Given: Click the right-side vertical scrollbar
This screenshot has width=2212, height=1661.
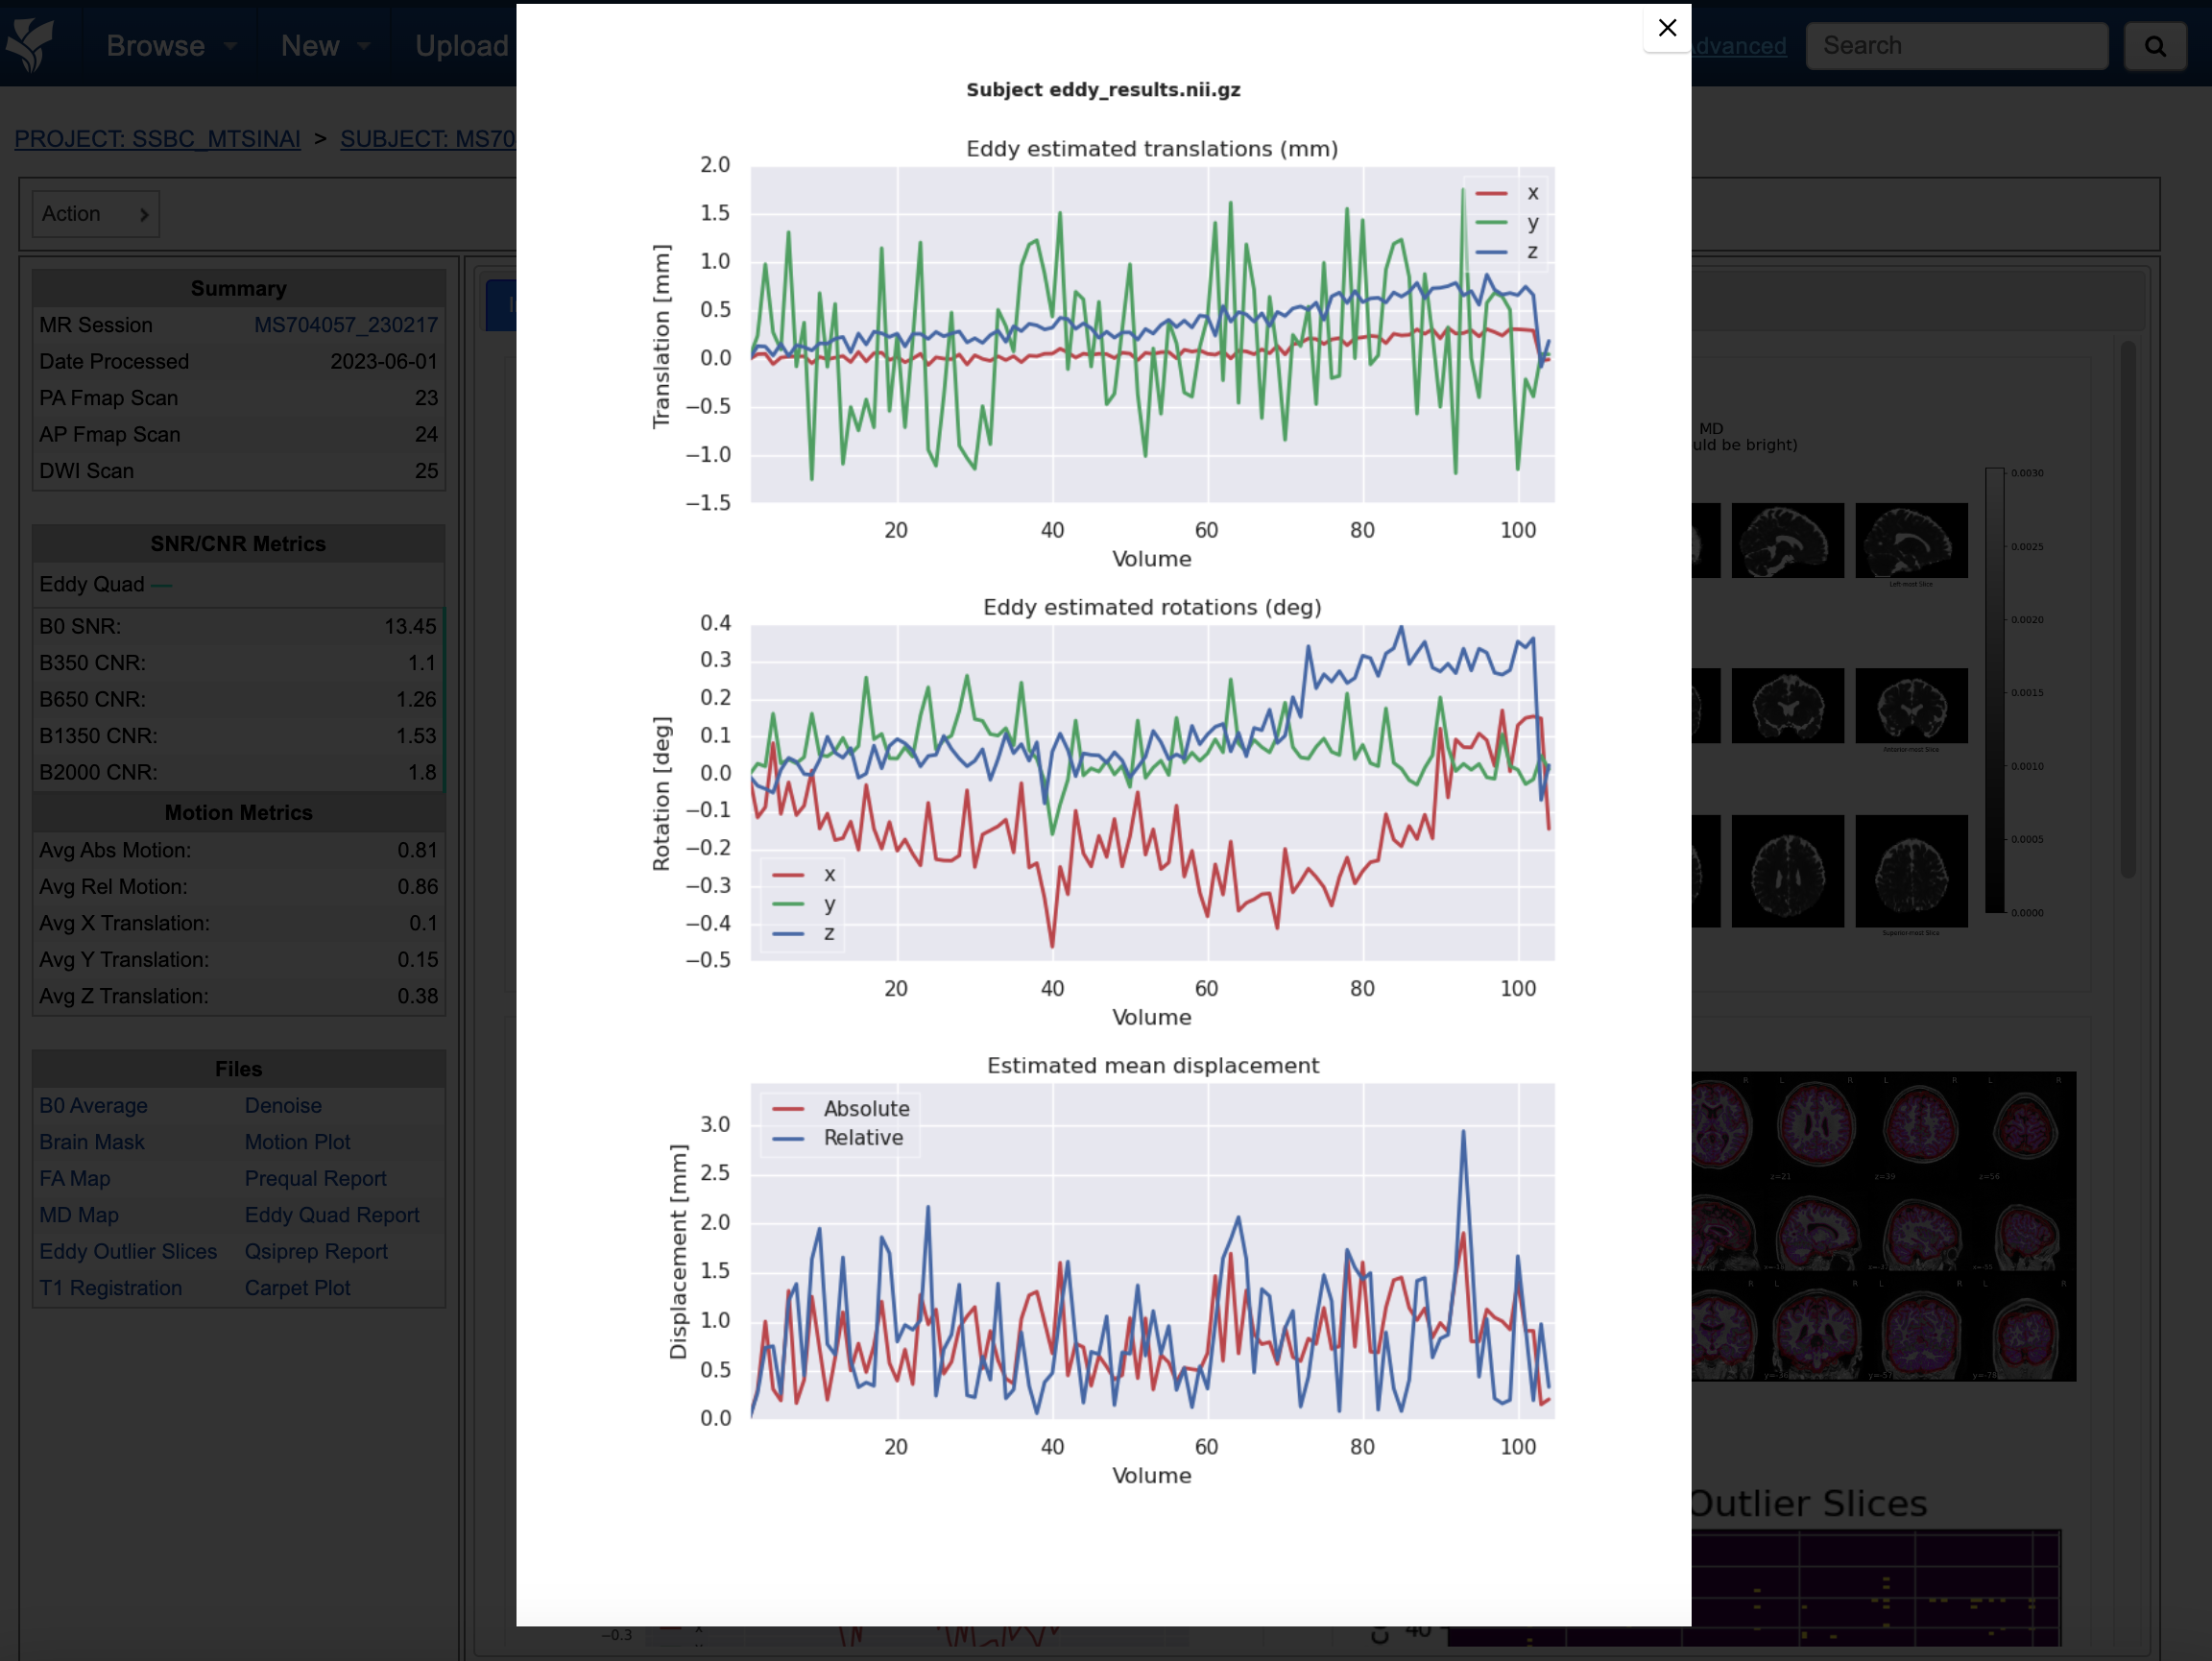Looking at the screenshot, I should coord(2128,610).
